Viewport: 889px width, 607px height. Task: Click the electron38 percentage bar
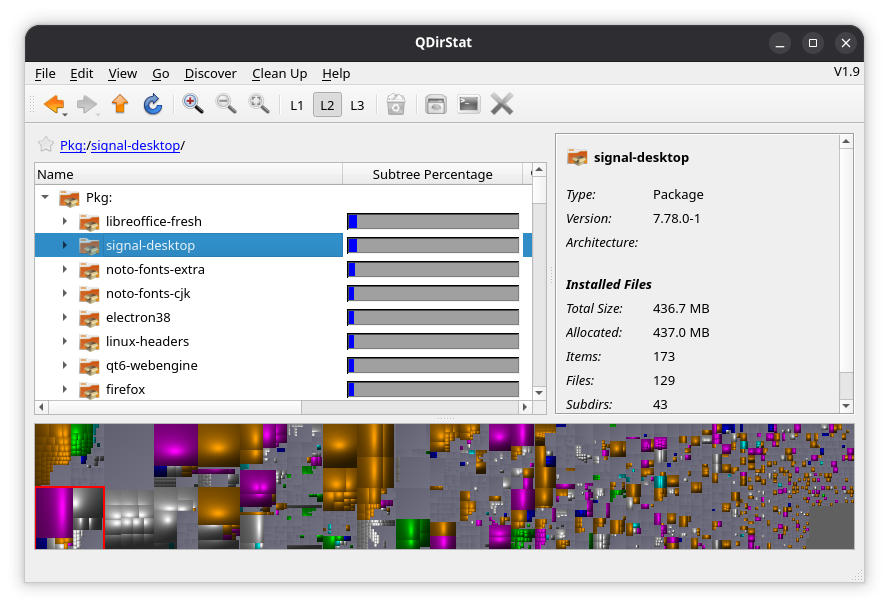433,317
